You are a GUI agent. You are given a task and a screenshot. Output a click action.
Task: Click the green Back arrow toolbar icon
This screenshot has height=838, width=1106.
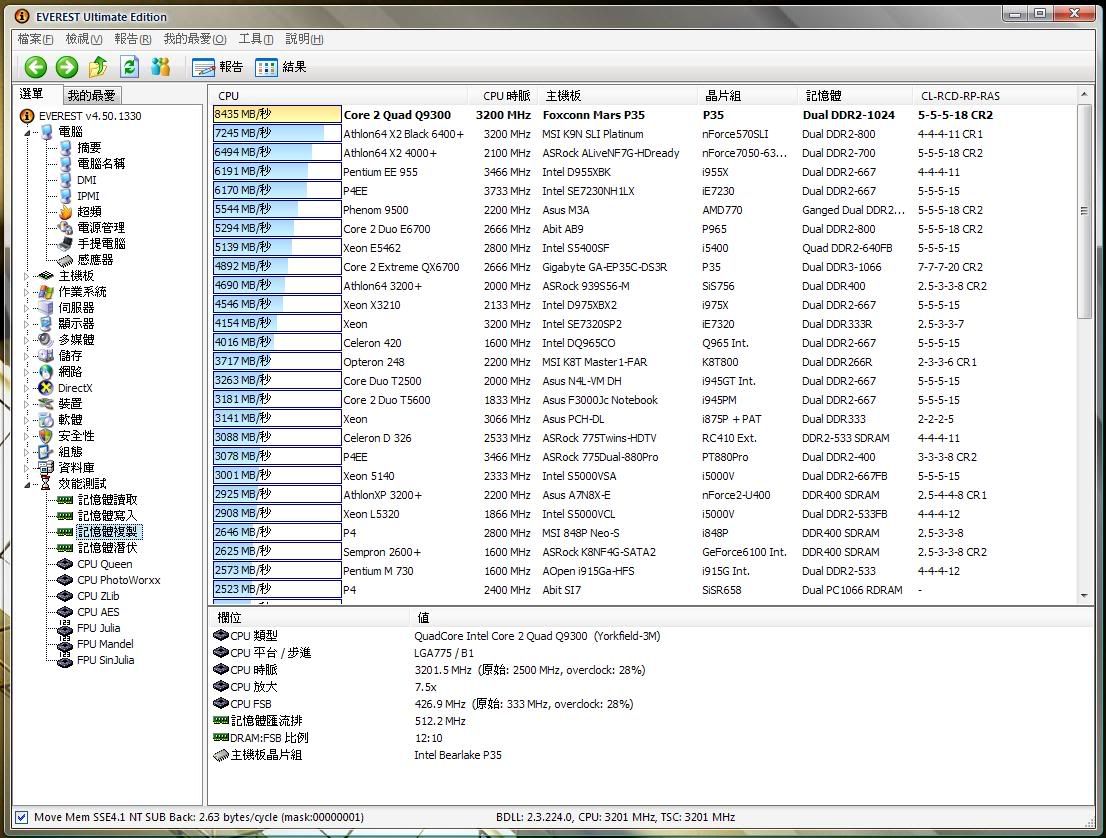[35, 67]
